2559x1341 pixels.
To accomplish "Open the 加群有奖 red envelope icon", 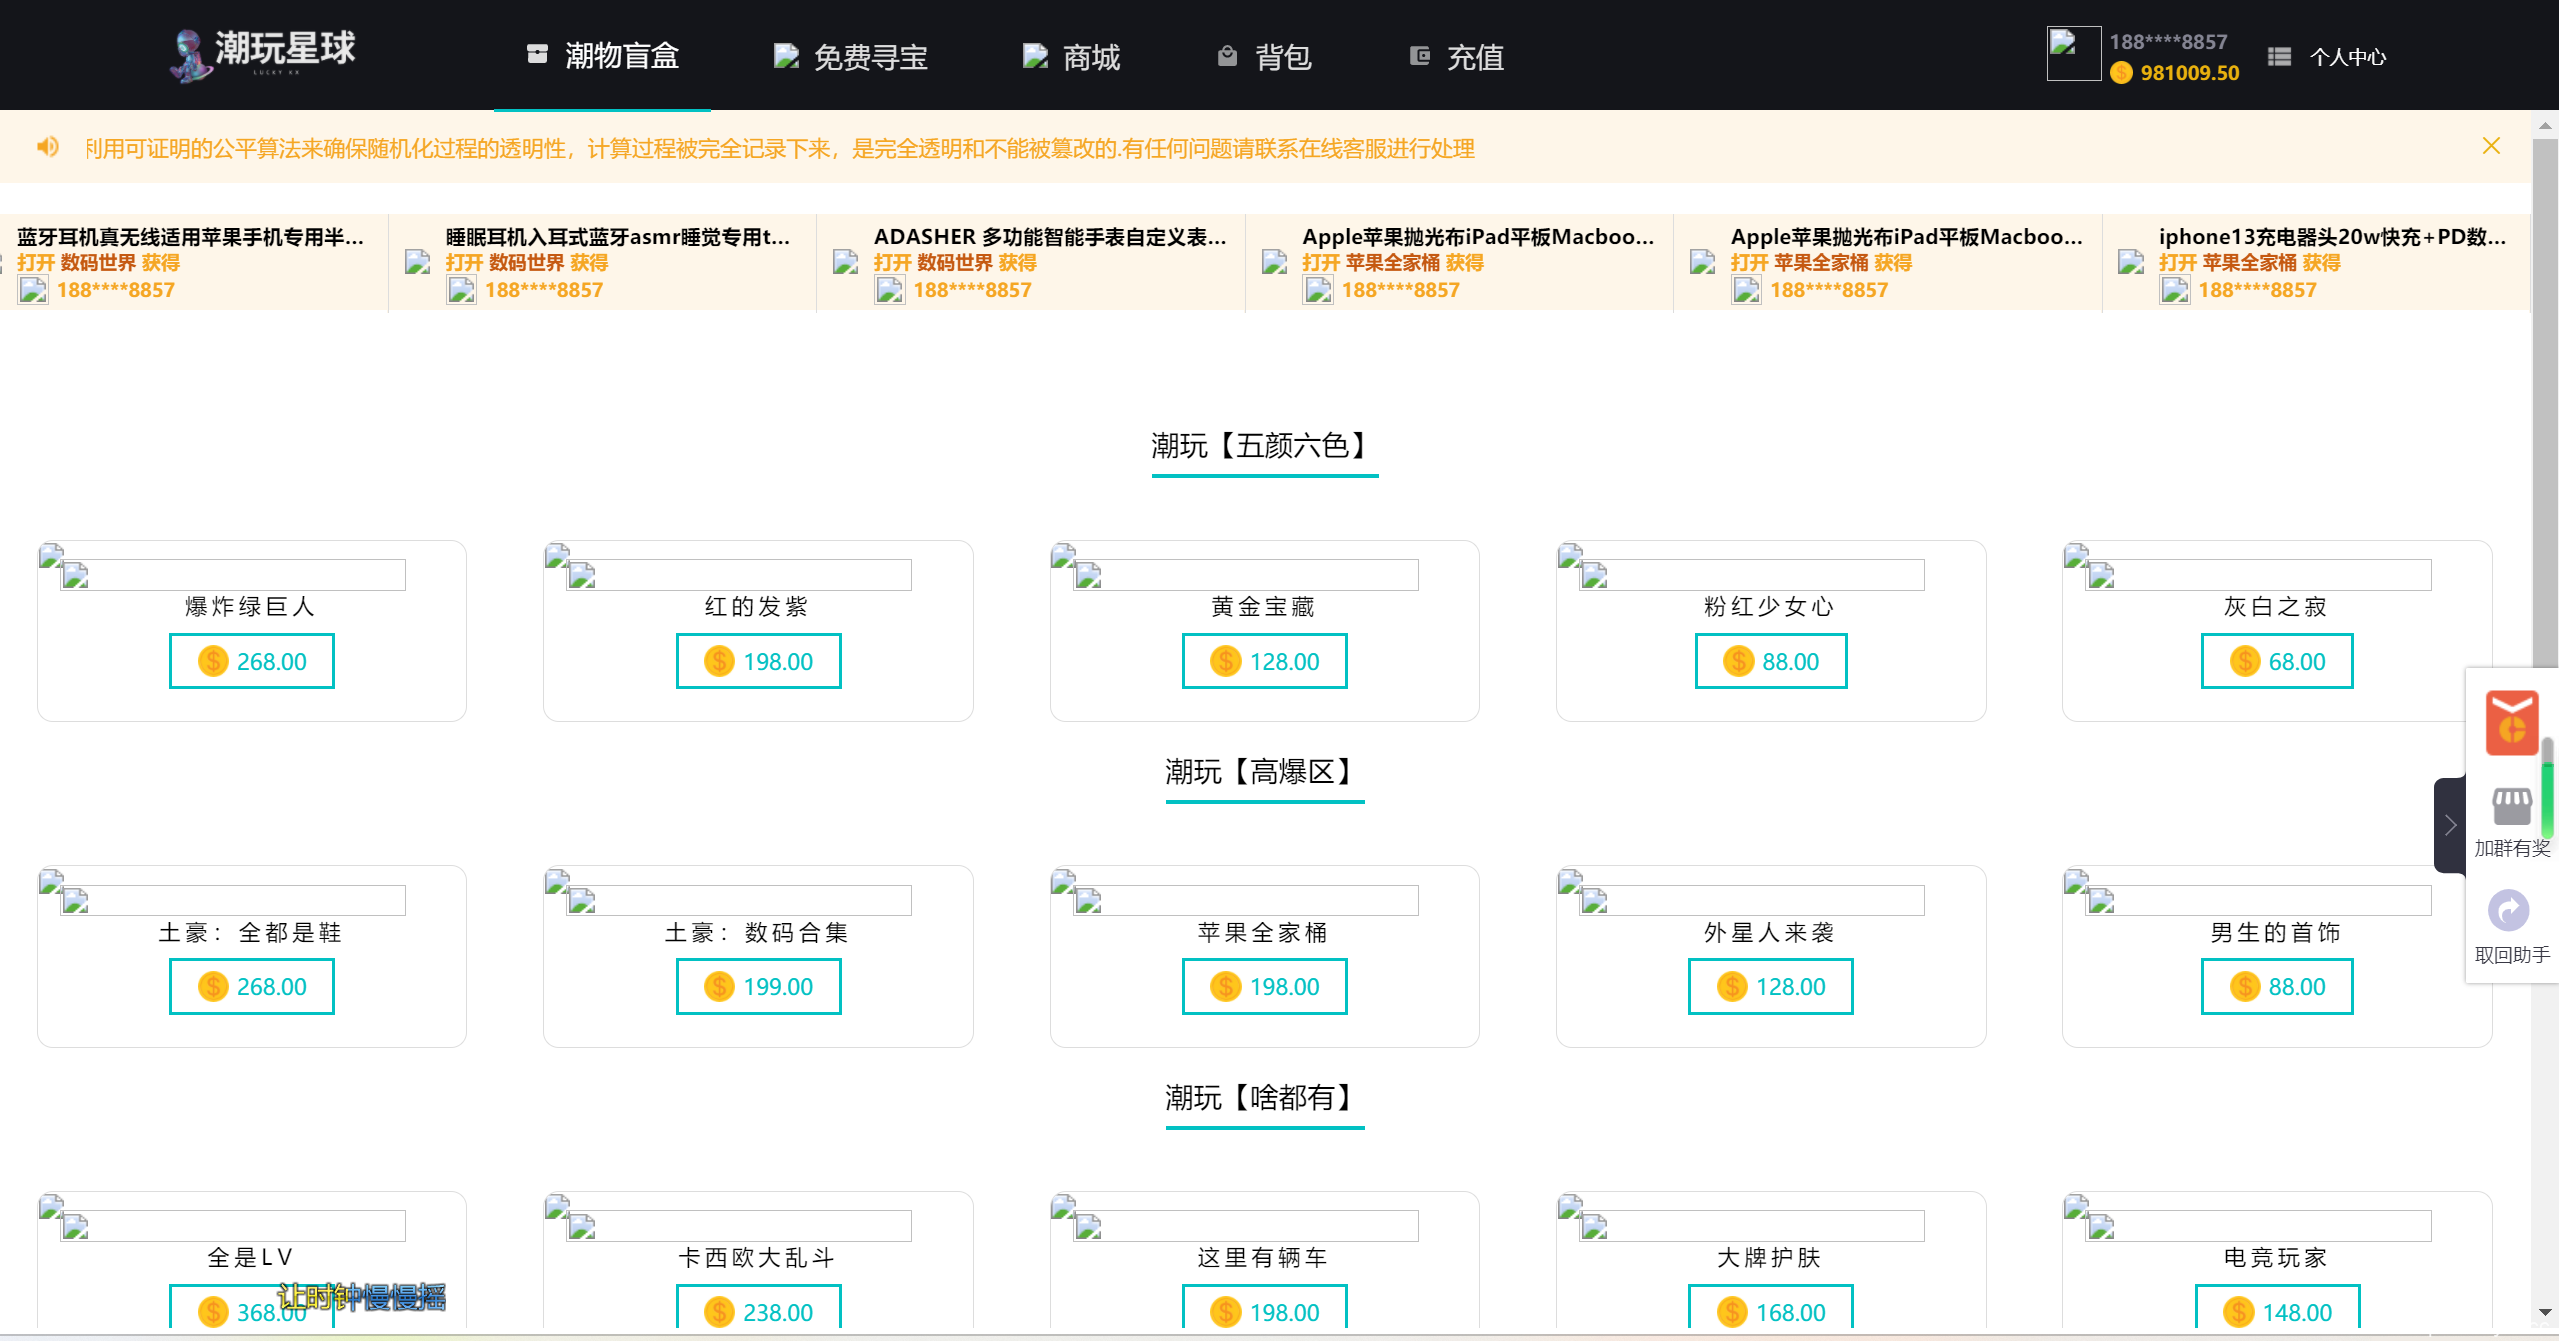I will pos(2512,722).
